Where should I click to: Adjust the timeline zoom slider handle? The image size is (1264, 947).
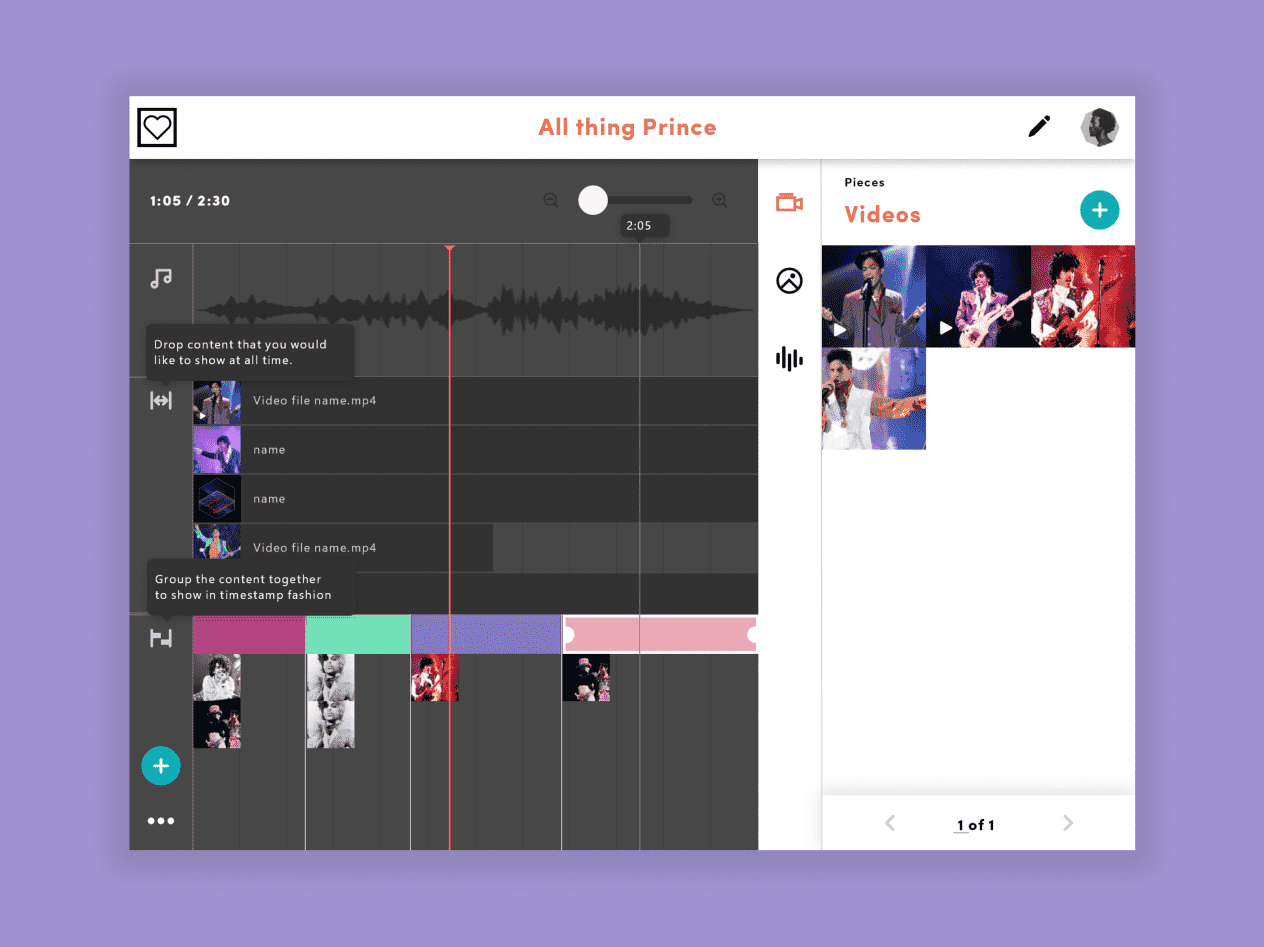tap(593, 200)
